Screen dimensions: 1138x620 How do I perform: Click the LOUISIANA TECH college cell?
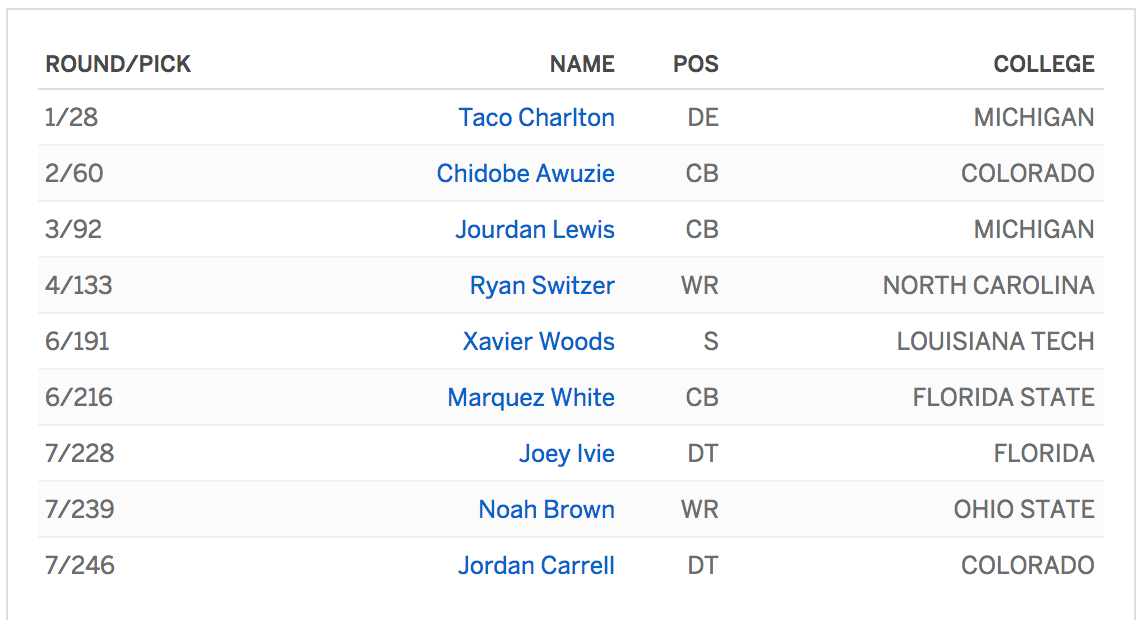pyautogui.click(x=995, y=342)
